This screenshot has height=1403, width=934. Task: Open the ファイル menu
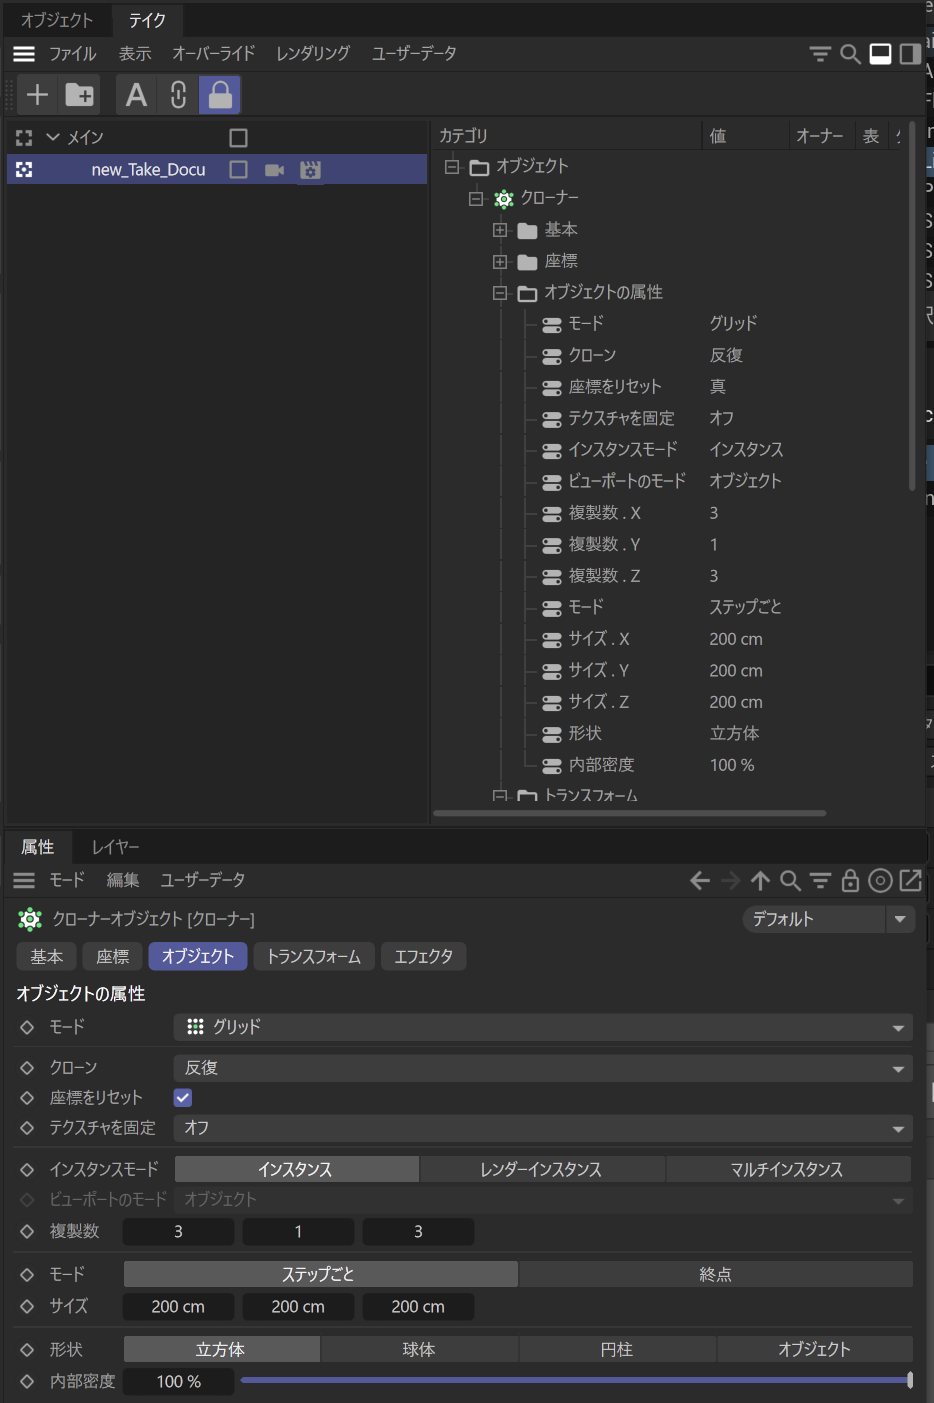[x=73, y=54]
